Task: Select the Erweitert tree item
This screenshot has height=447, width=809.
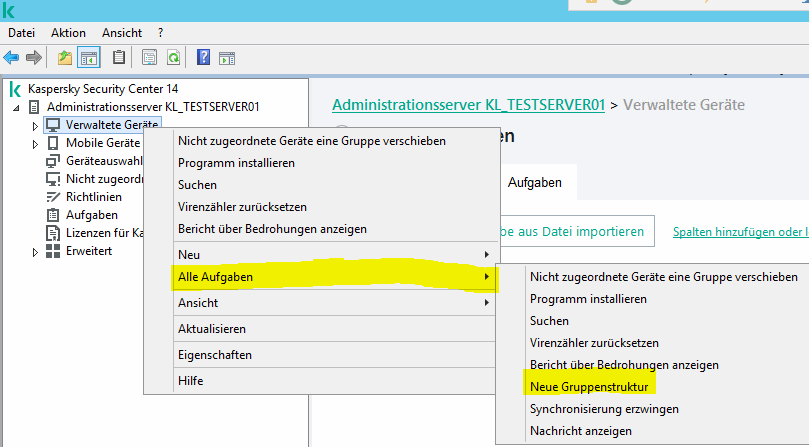Action: pos(89,251)
